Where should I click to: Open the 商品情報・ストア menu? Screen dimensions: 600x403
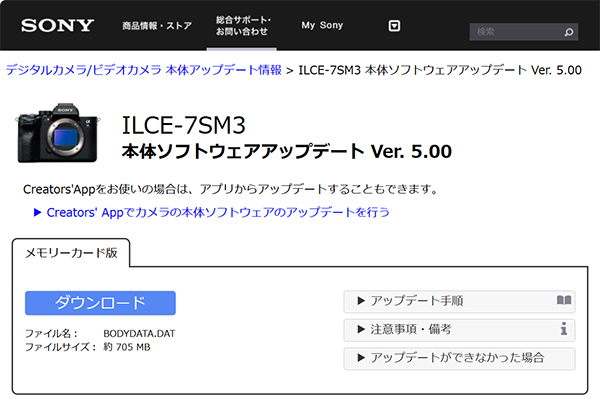coord(157,26)
